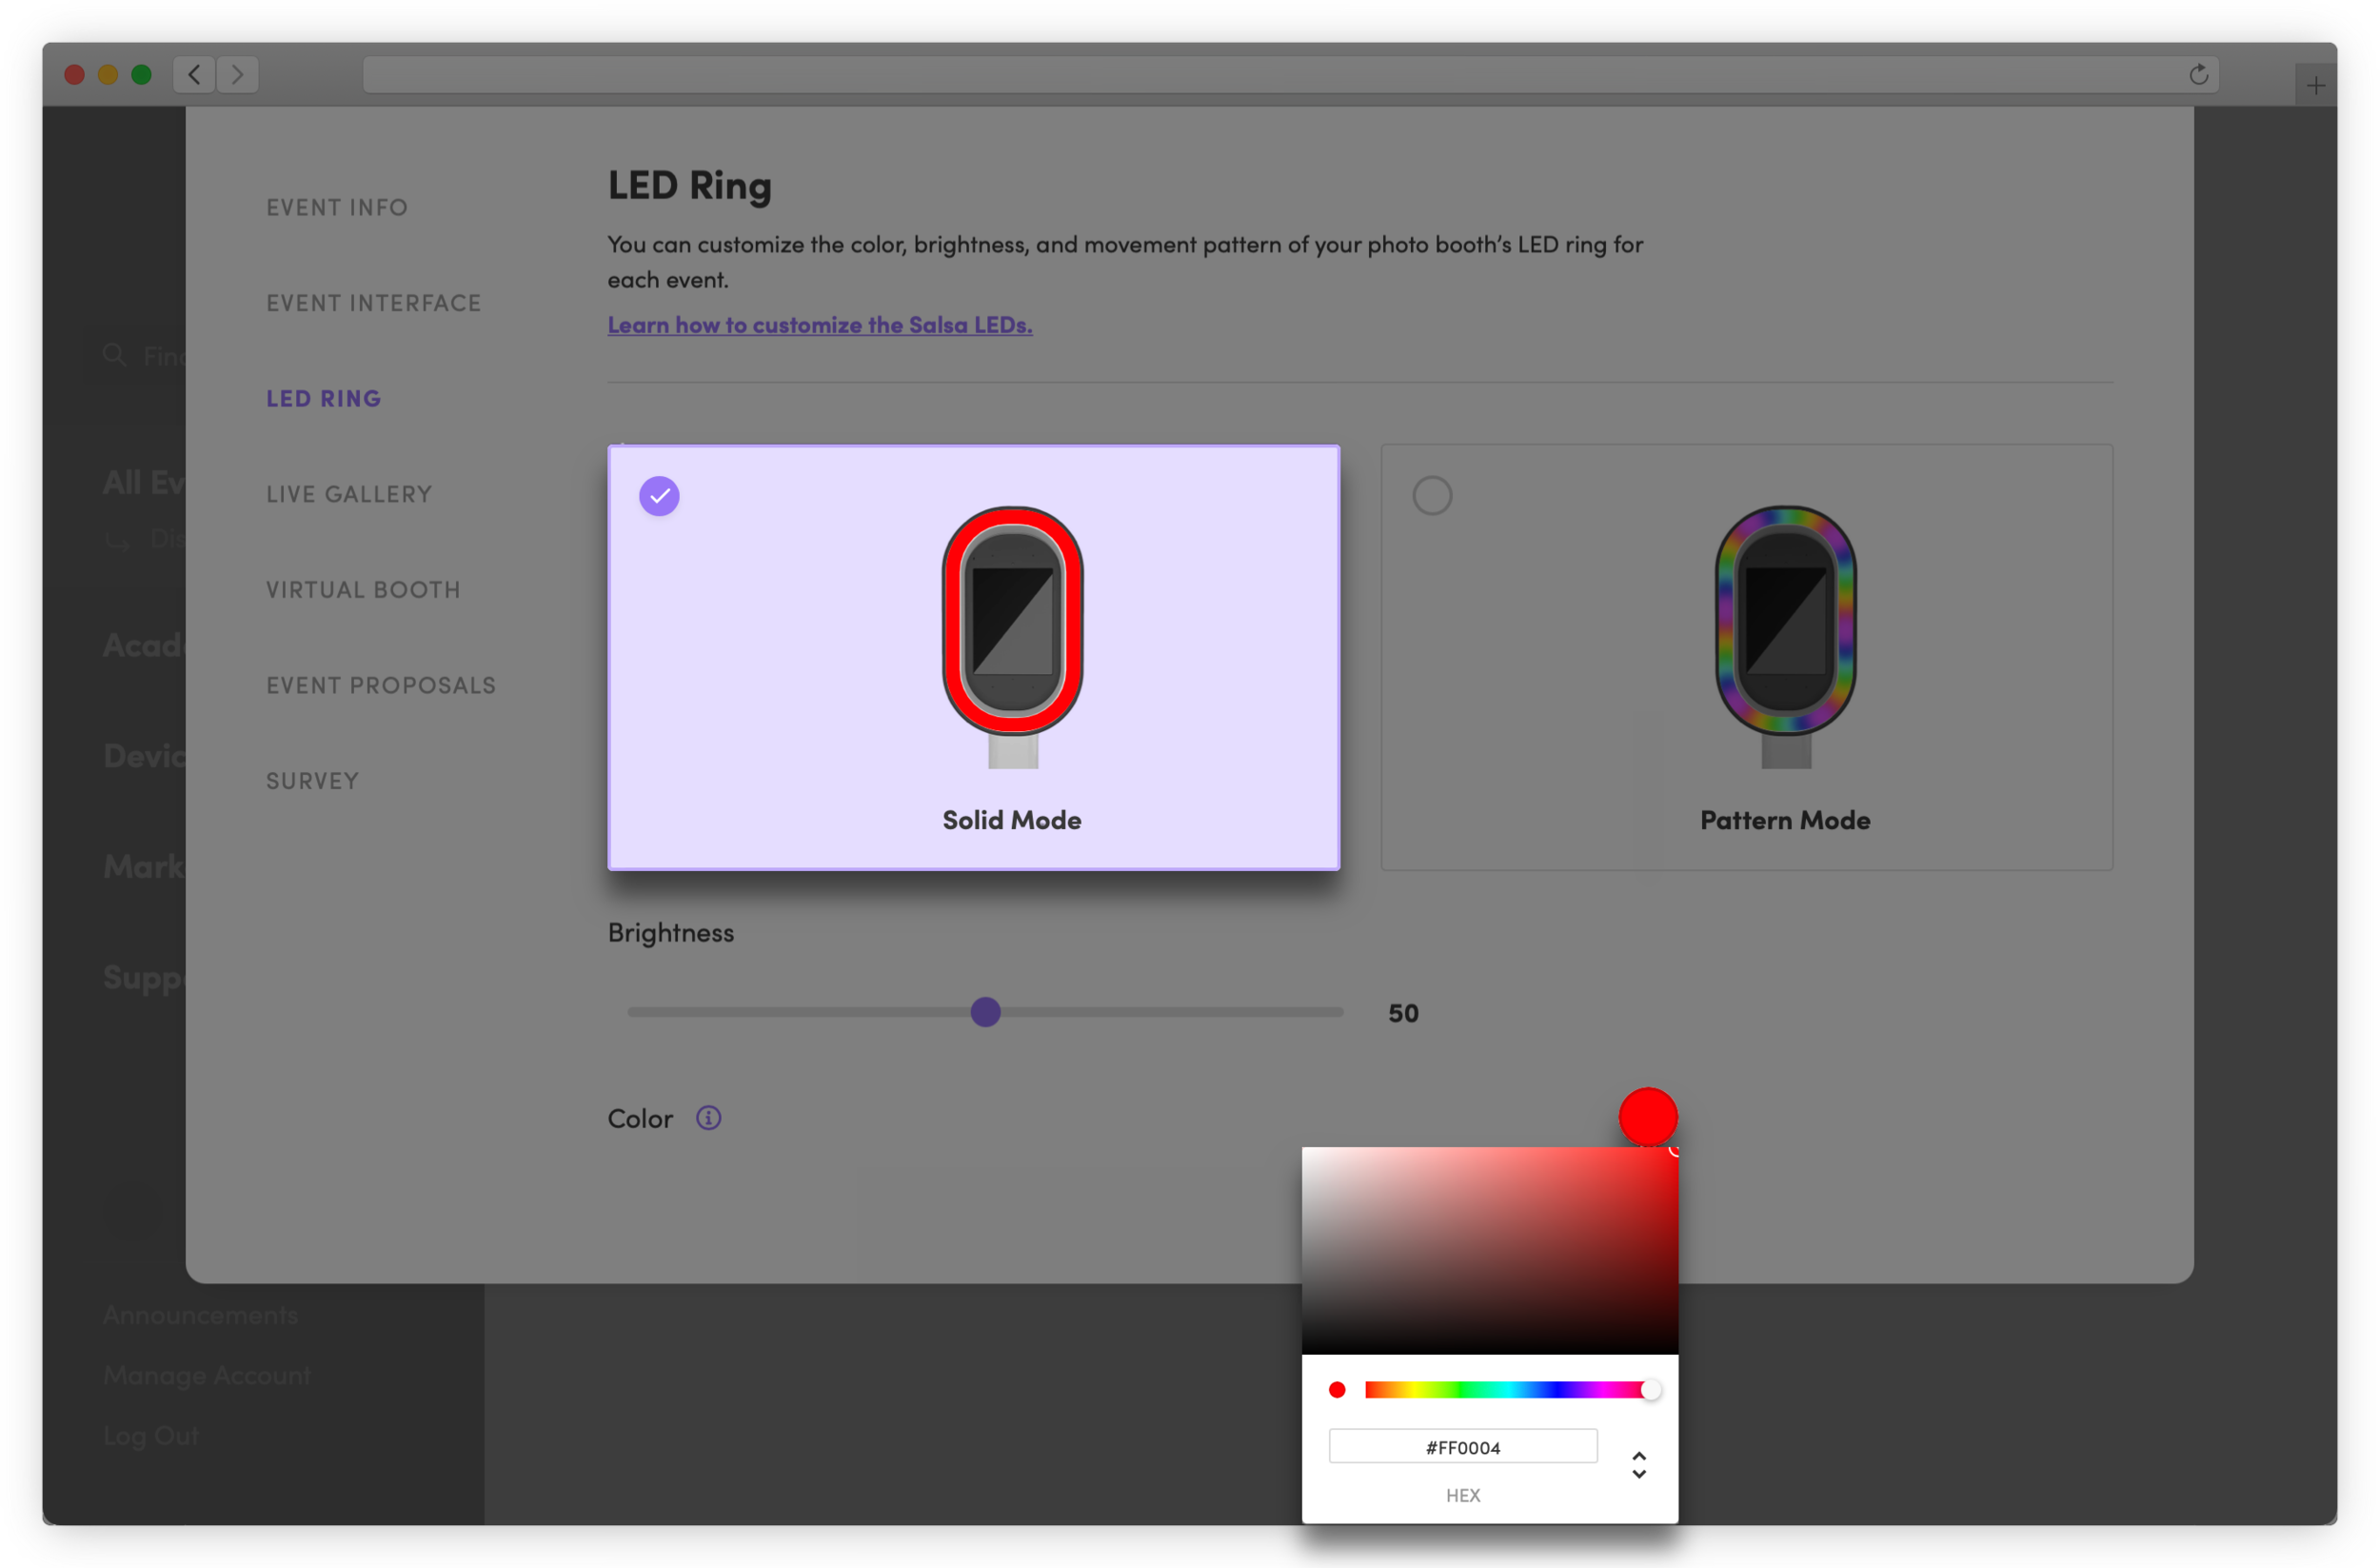2380x1568 pixels.
Task: Click the red color preview dot
Action: click(x=1647, y=1116)
